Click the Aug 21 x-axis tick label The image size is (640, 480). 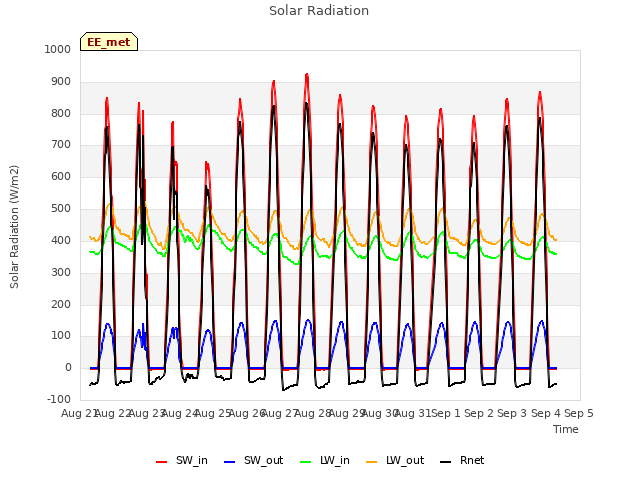pyautogui.click(x=78, y=413)
